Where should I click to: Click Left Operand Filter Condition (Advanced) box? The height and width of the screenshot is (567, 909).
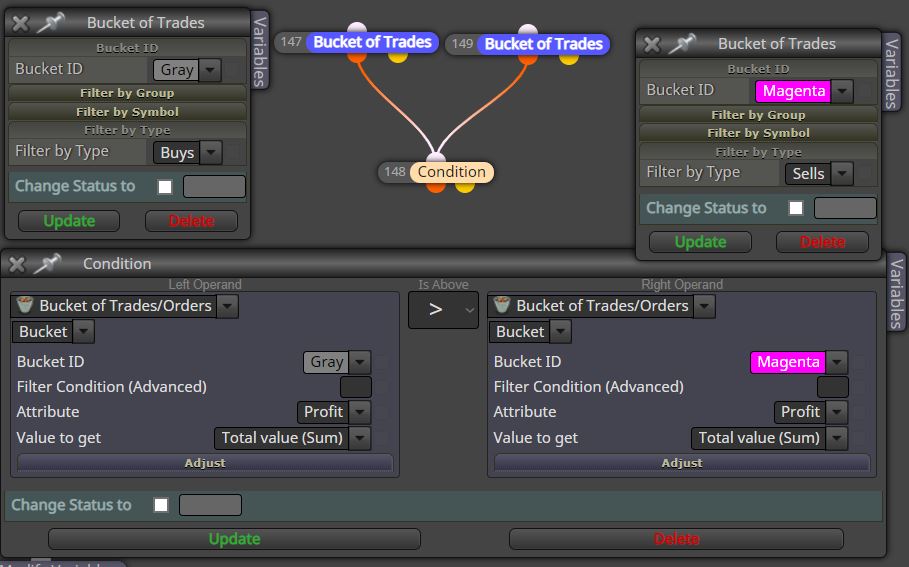(355, 387)
